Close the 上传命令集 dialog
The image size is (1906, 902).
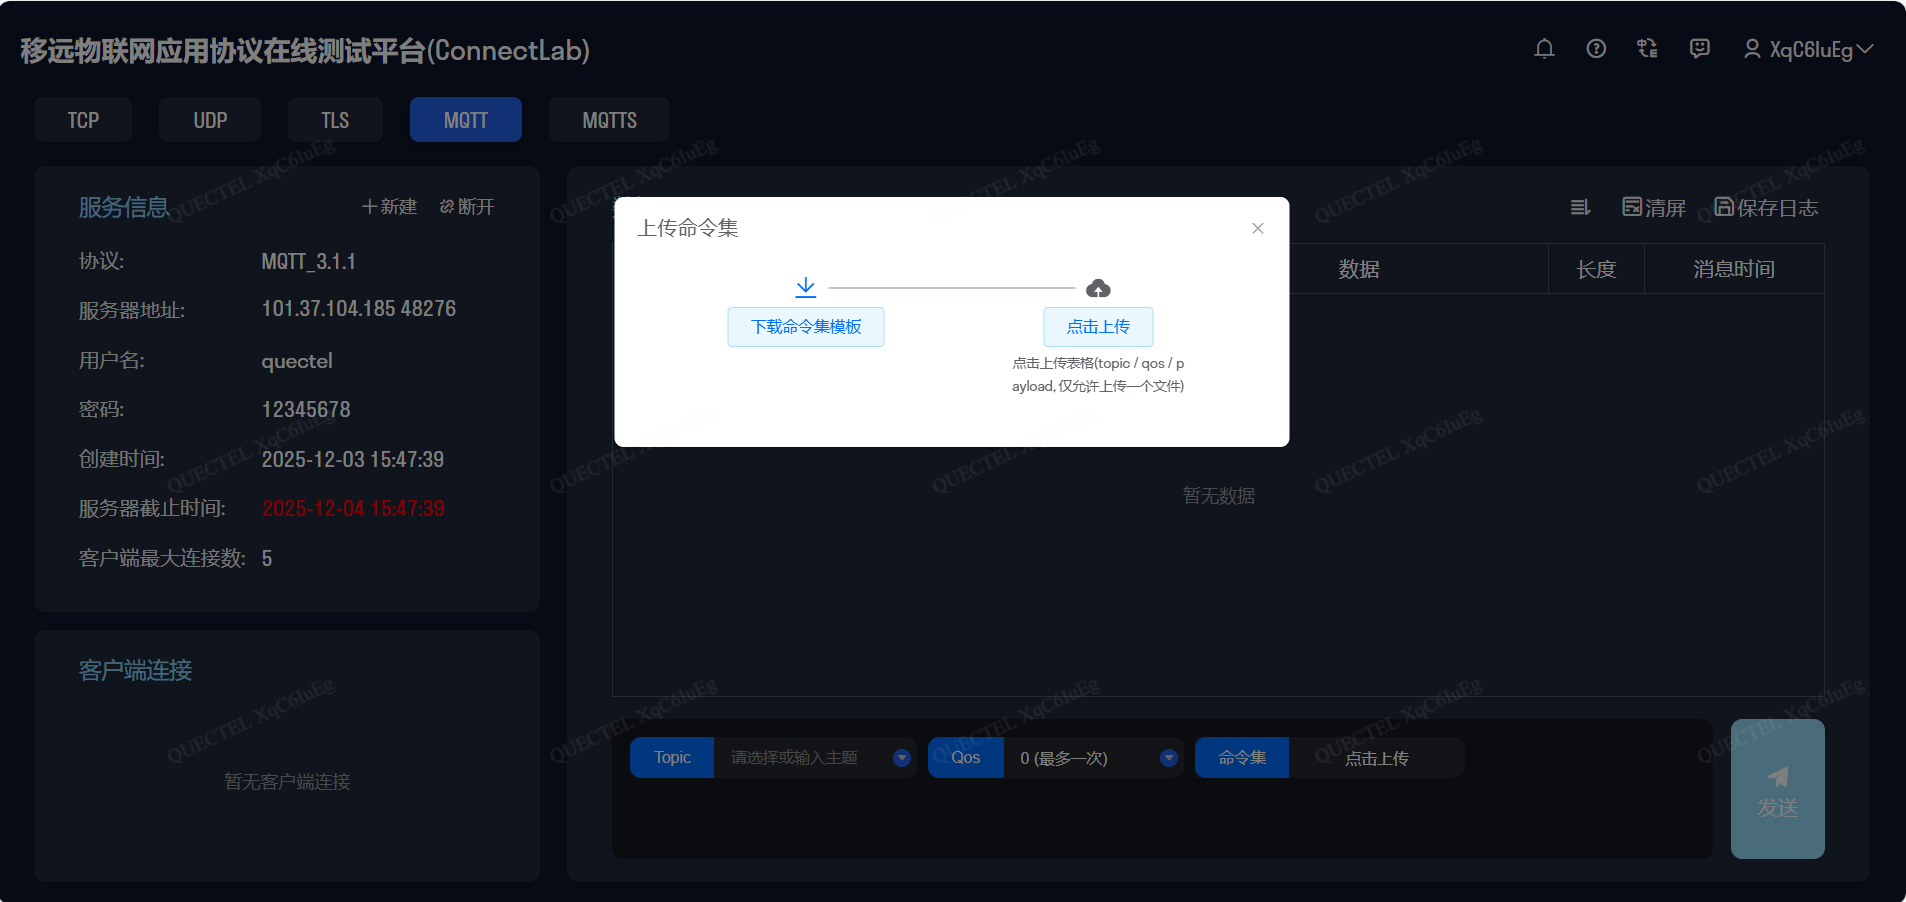[1258, 228]
